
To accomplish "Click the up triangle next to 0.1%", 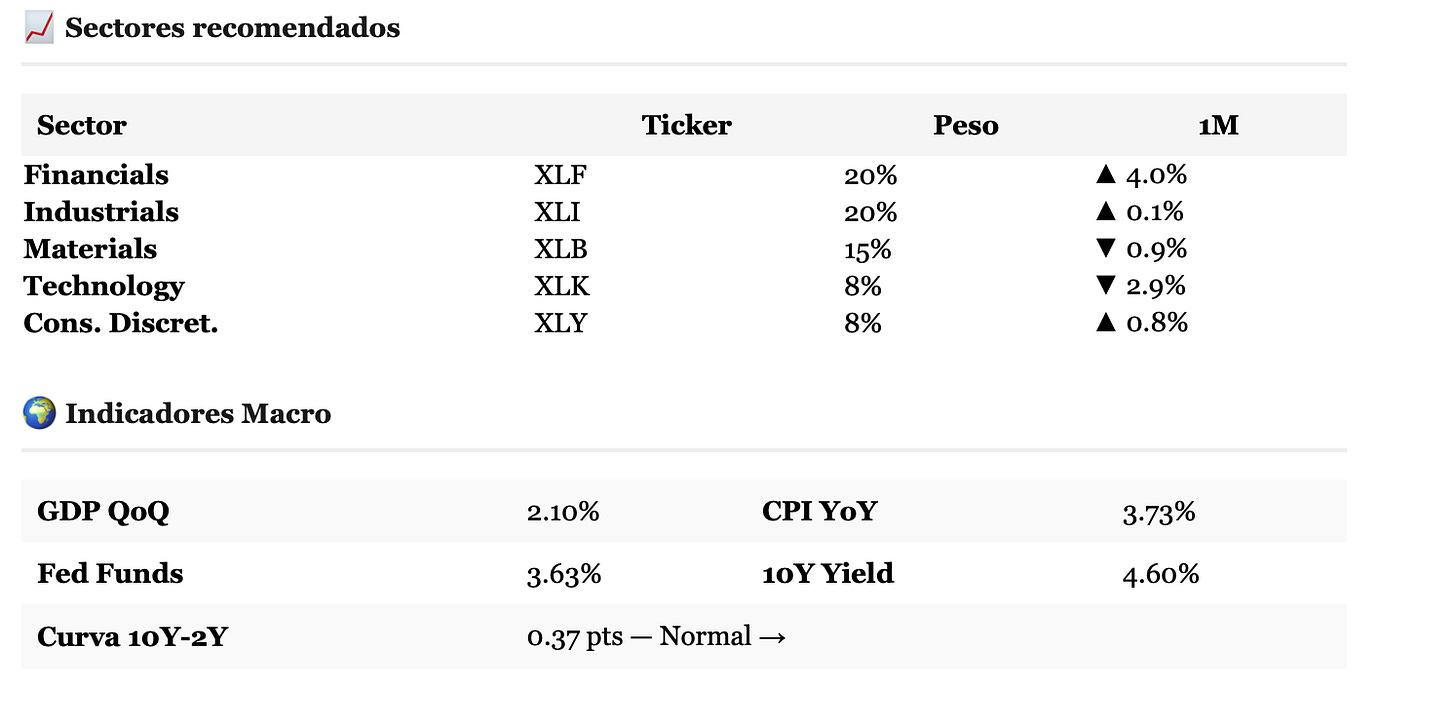I will (x=1105, y=212).
